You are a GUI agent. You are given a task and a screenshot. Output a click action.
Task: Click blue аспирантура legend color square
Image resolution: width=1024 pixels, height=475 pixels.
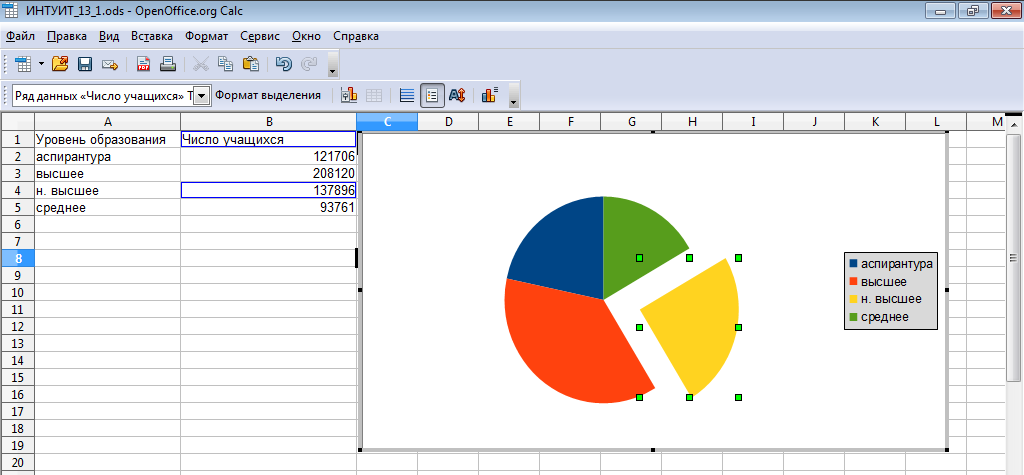pos(854,264)
